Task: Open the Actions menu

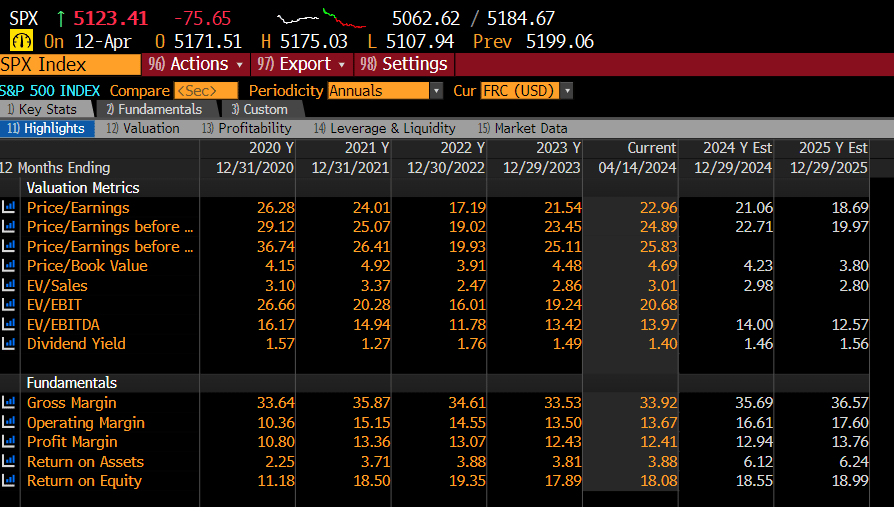Action: pyautogui.click(x=196, y=64)
